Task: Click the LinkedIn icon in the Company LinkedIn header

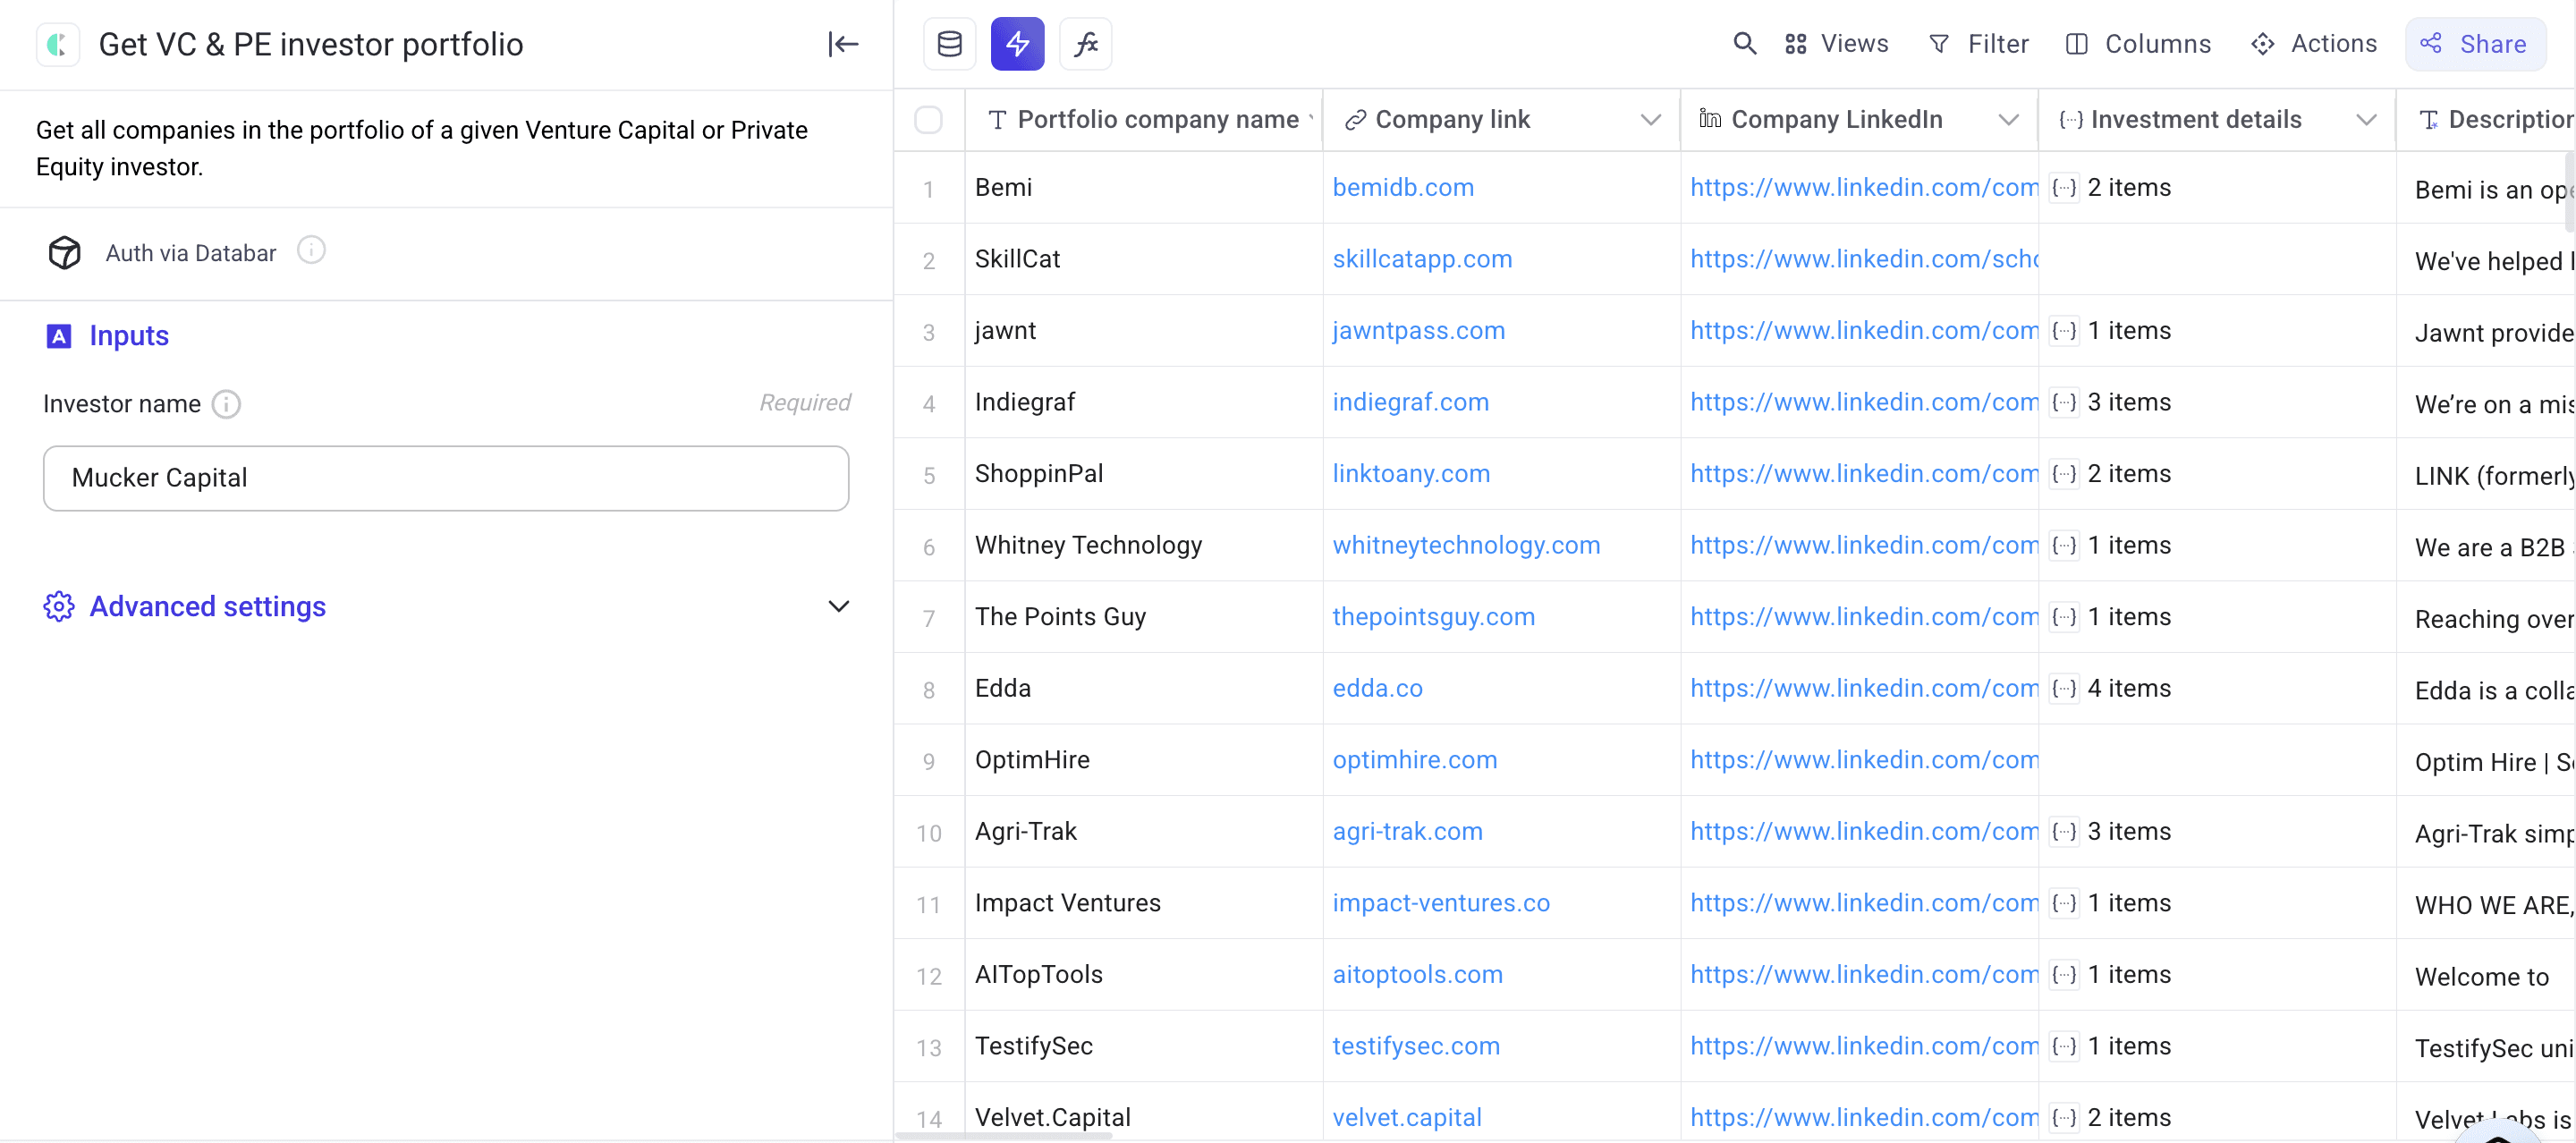Action: (1709, 119)
